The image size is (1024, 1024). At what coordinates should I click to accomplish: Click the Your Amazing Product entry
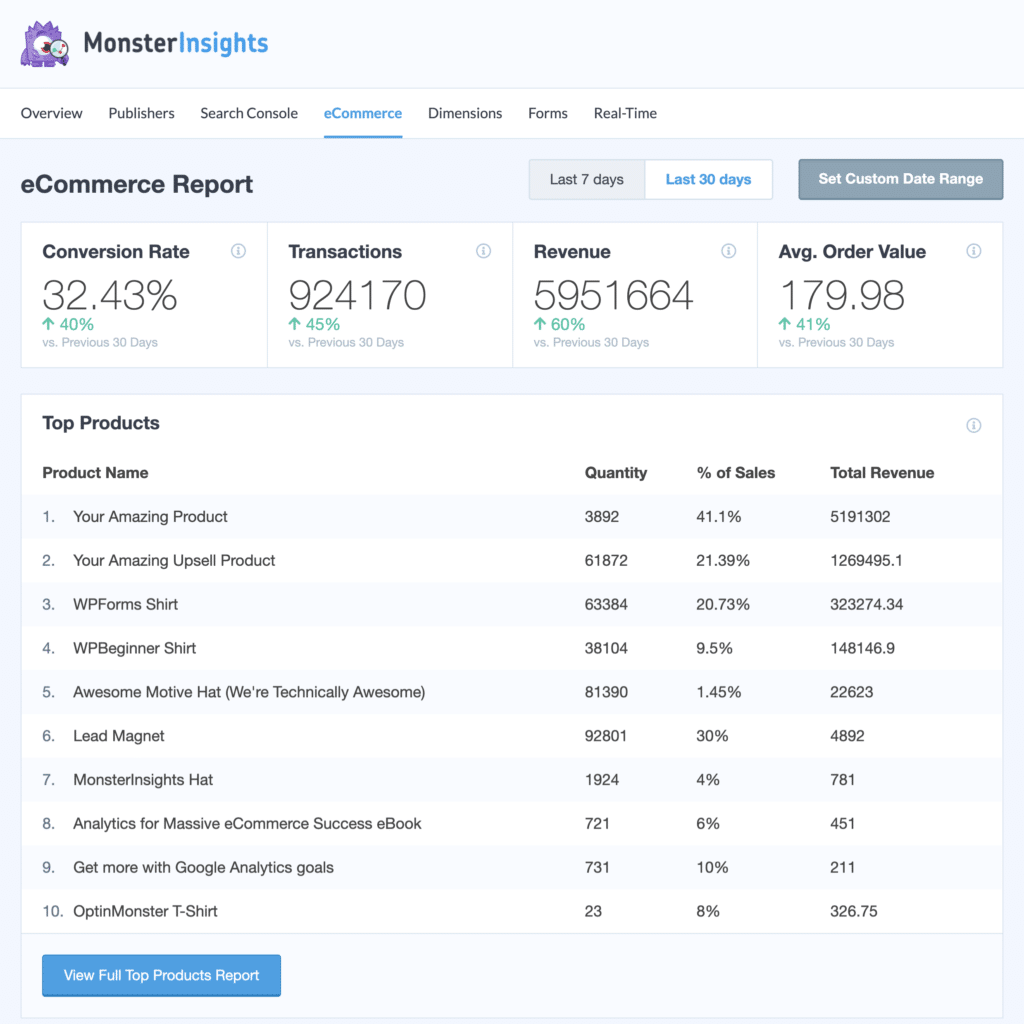[150, 516]
